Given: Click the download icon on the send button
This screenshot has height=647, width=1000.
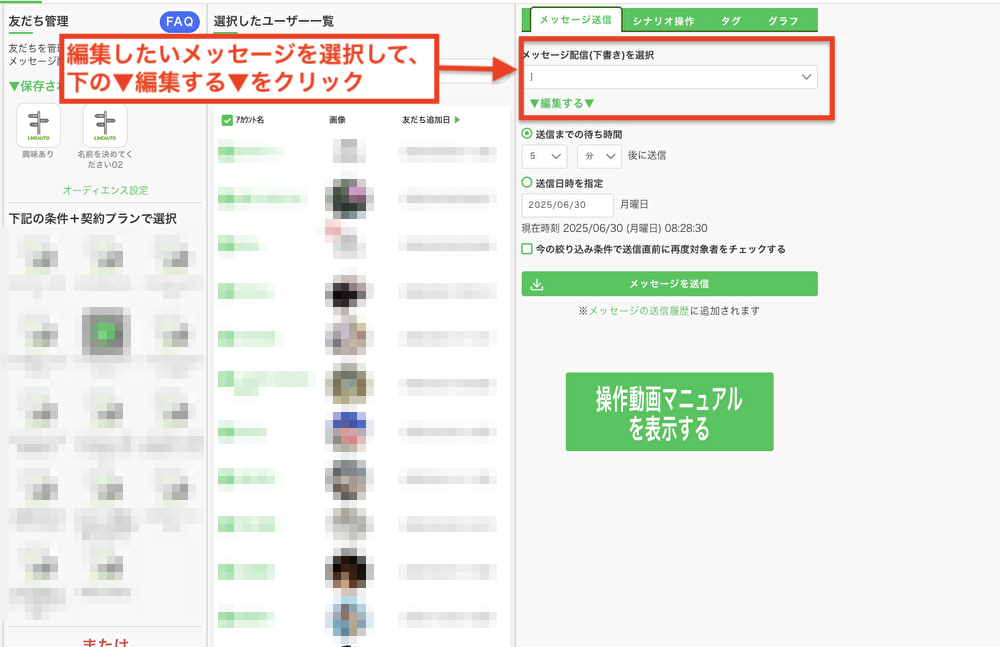Looking at the screenshot, I should tap(537, 284).
